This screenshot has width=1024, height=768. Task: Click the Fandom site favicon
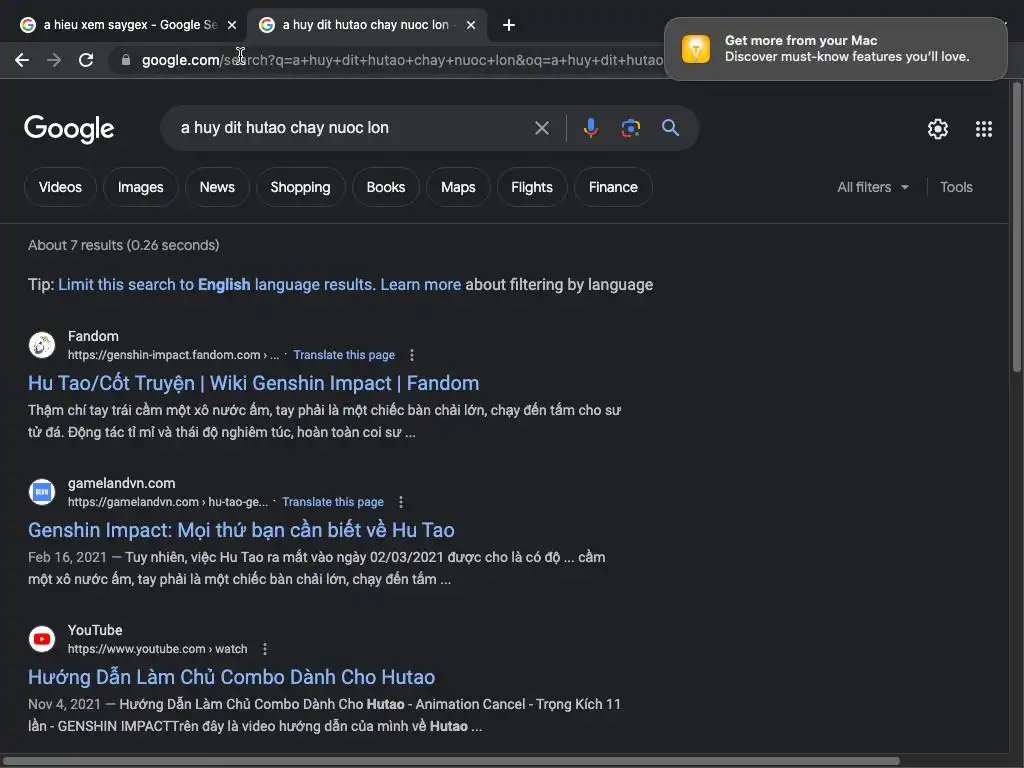(x=42, y=345)
